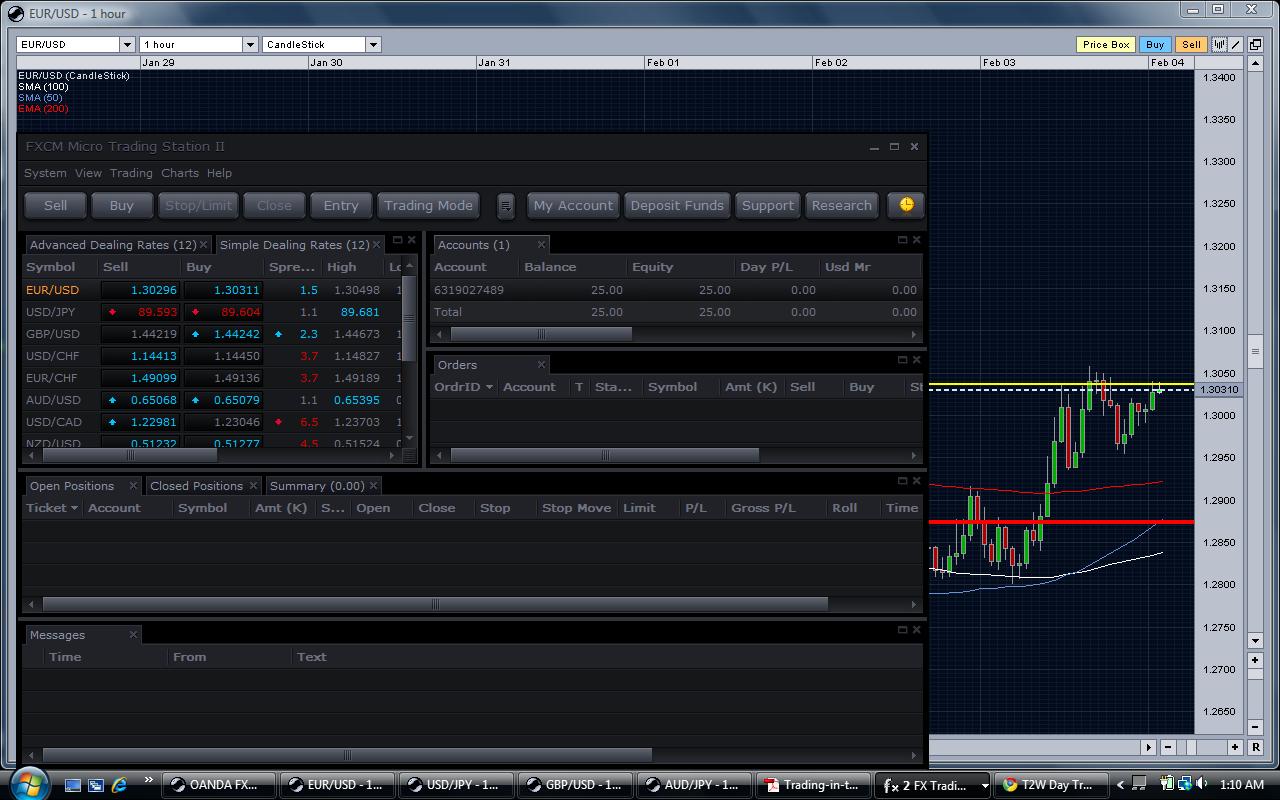Open the Help menu

[x=219, y=173]
